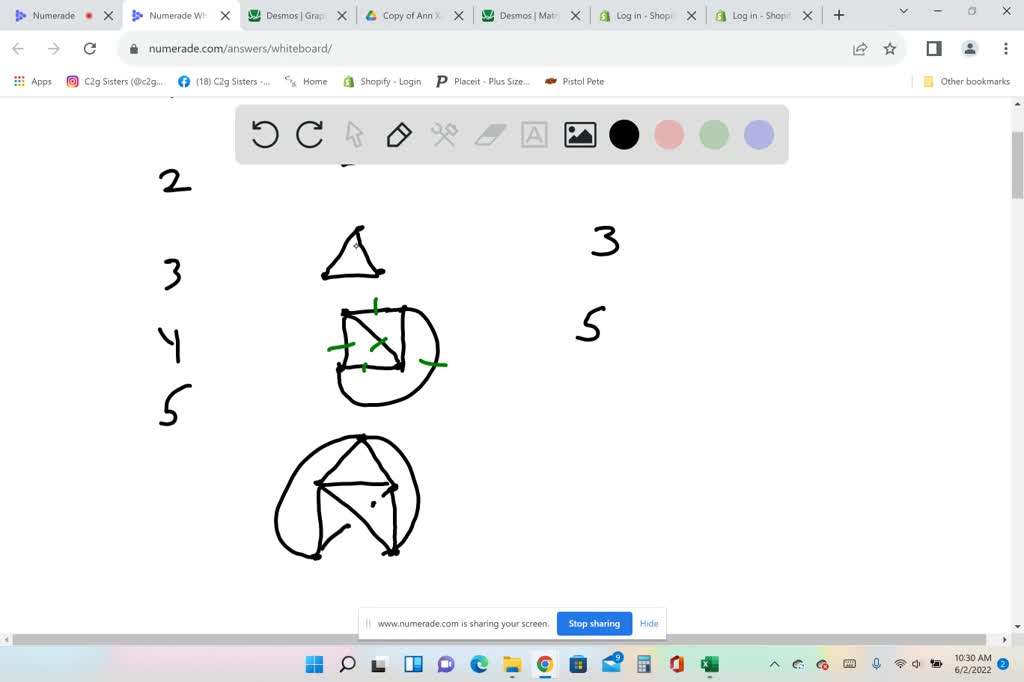Select the Pen drawing tool

(399, 134)
